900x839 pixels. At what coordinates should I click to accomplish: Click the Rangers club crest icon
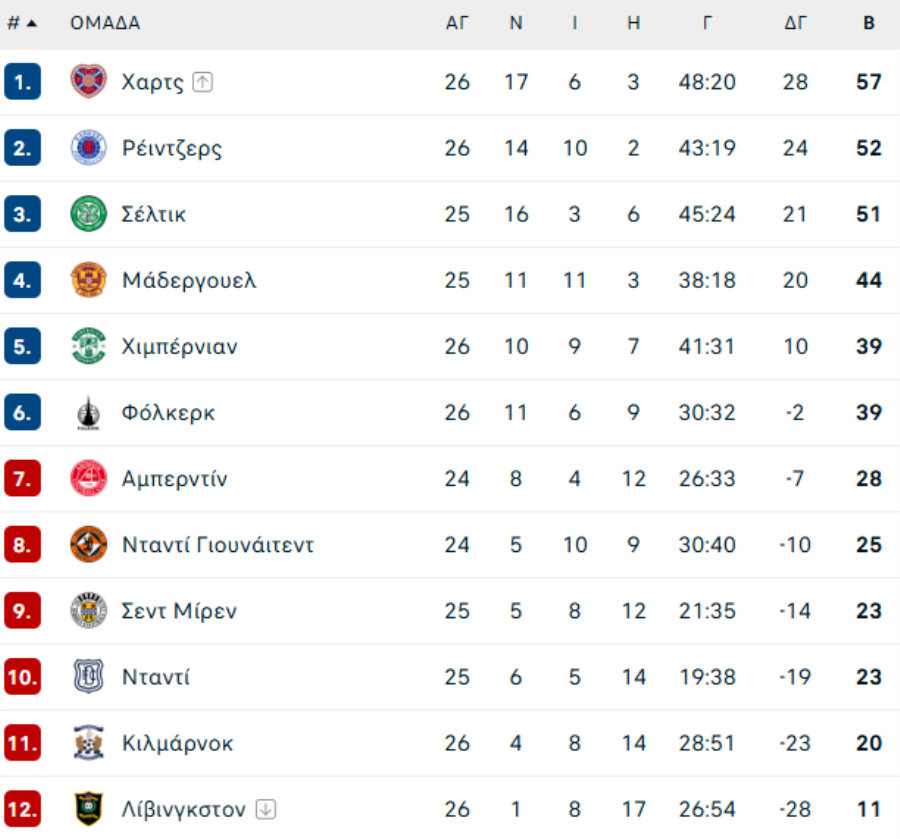coord(88,148)
